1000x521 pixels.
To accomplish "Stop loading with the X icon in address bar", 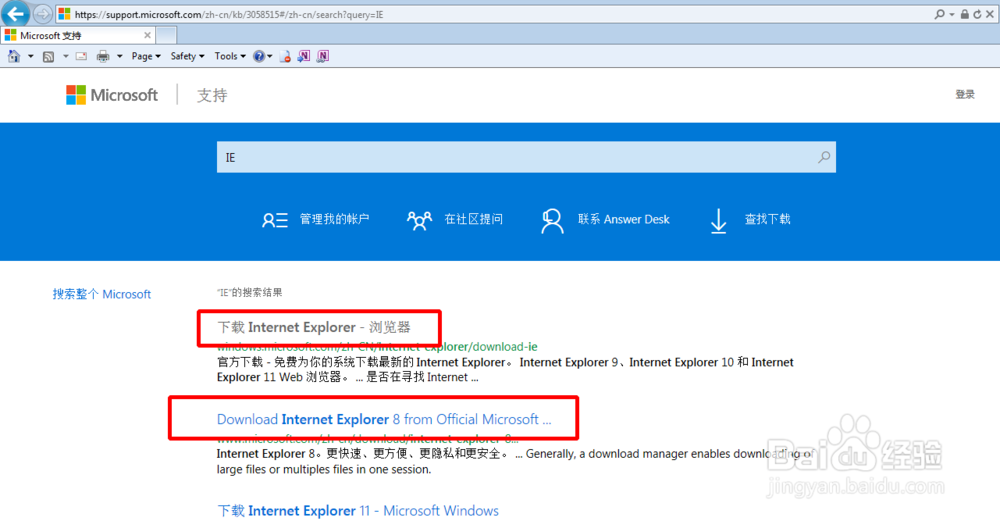I will [x=990, y=14].
